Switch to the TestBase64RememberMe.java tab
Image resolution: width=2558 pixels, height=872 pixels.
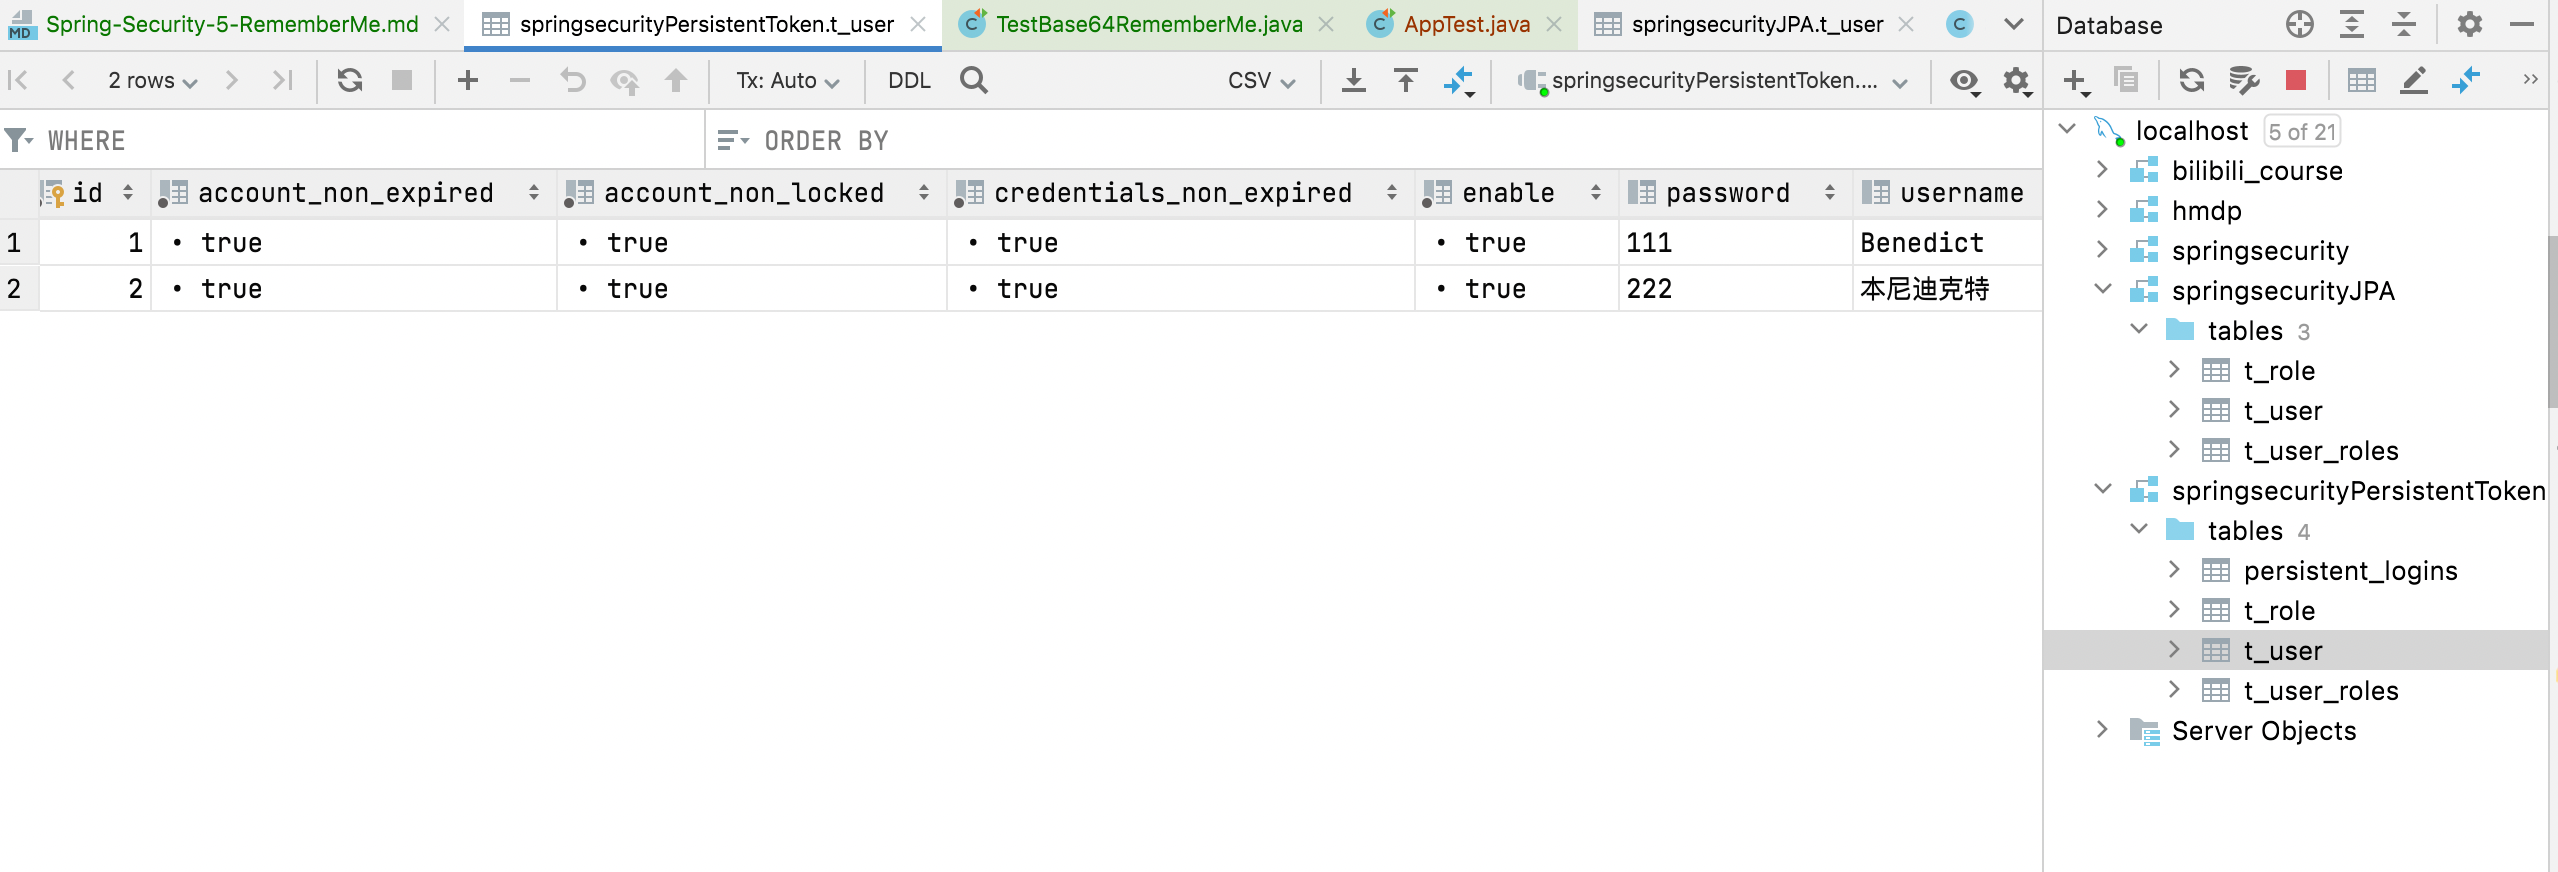(x=1148, y=24)
